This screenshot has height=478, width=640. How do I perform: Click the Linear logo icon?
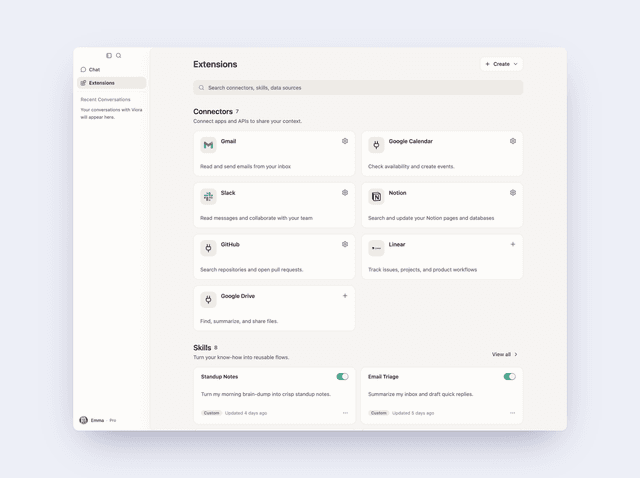tap(376, 248)
